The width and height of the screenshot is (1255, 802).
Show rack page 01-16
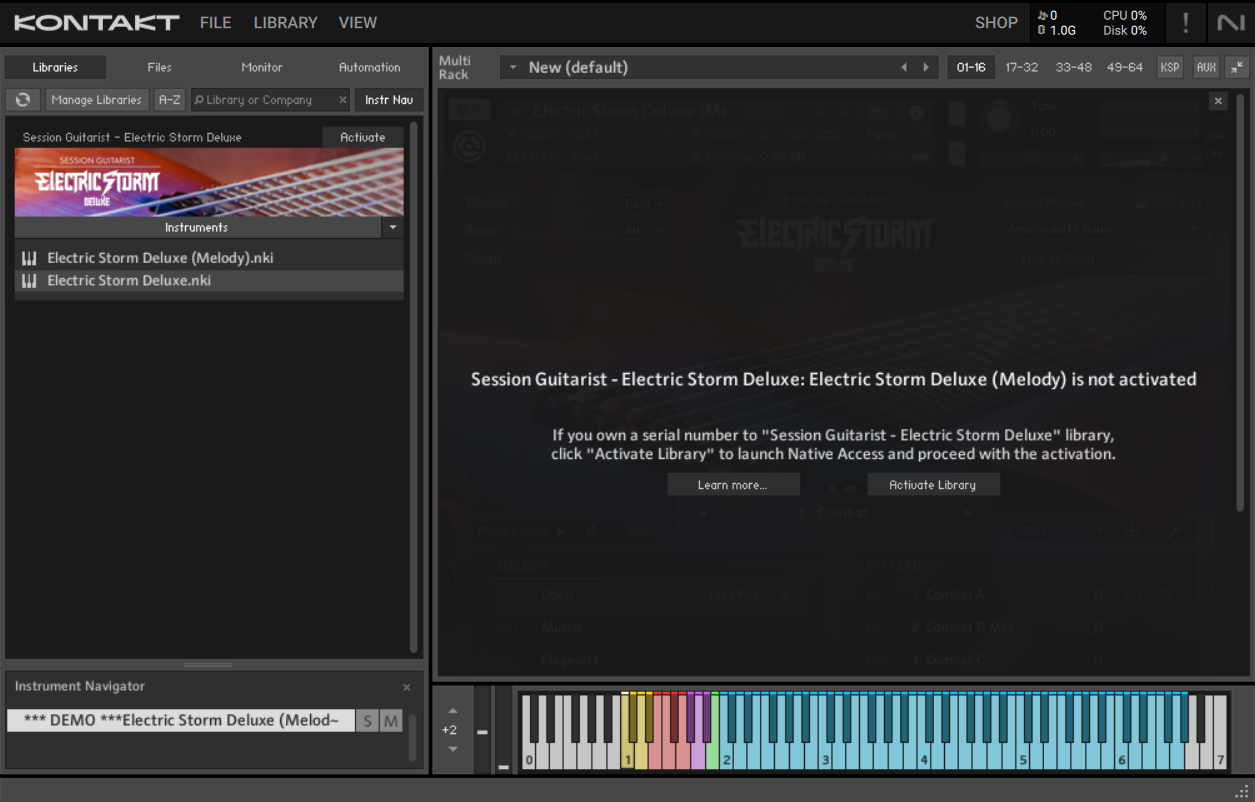(971, 67)
